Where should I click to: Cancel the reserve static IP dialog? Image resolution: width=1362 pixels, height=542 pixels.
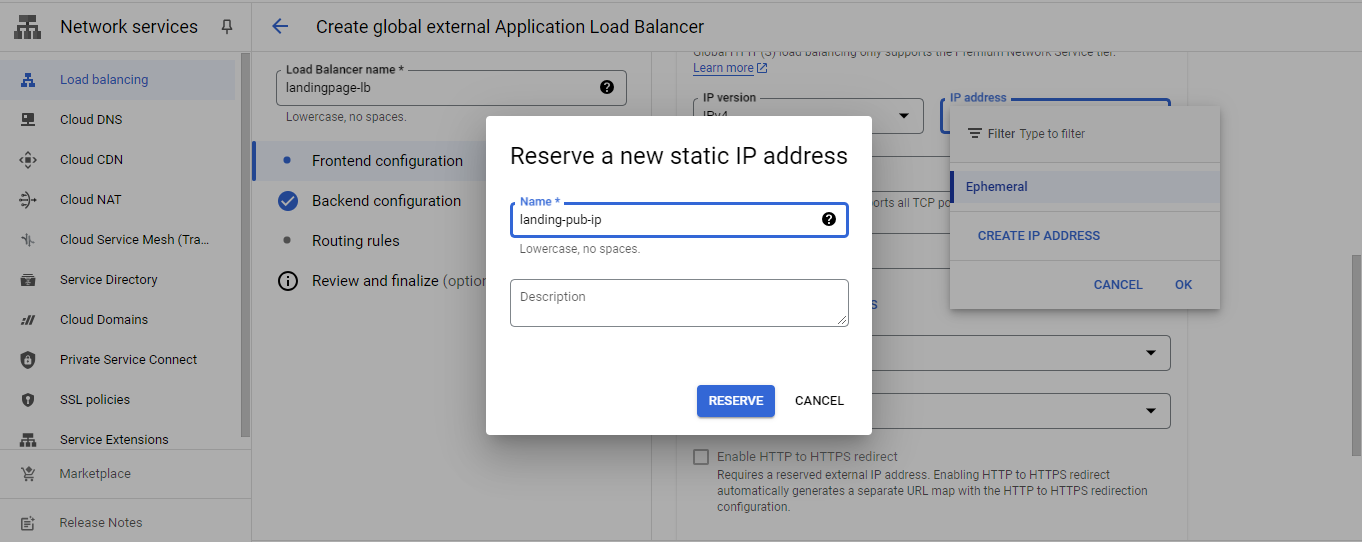click(819, 401)
